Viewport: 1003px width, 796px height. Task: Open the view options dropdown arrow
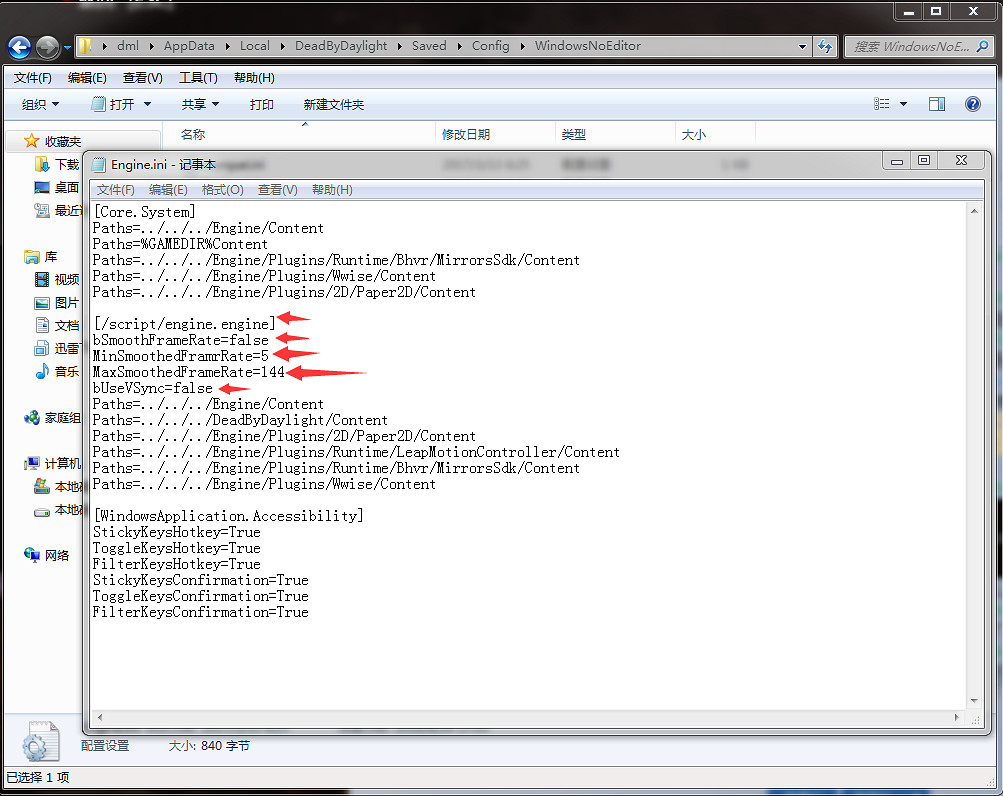point(904,104)
